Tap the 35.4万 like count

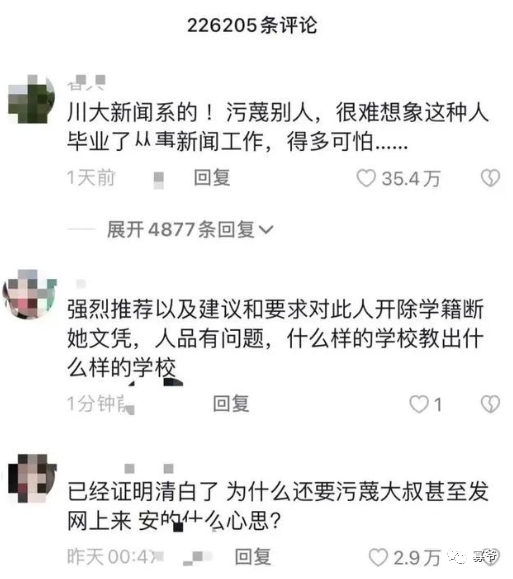coord(411,179)
